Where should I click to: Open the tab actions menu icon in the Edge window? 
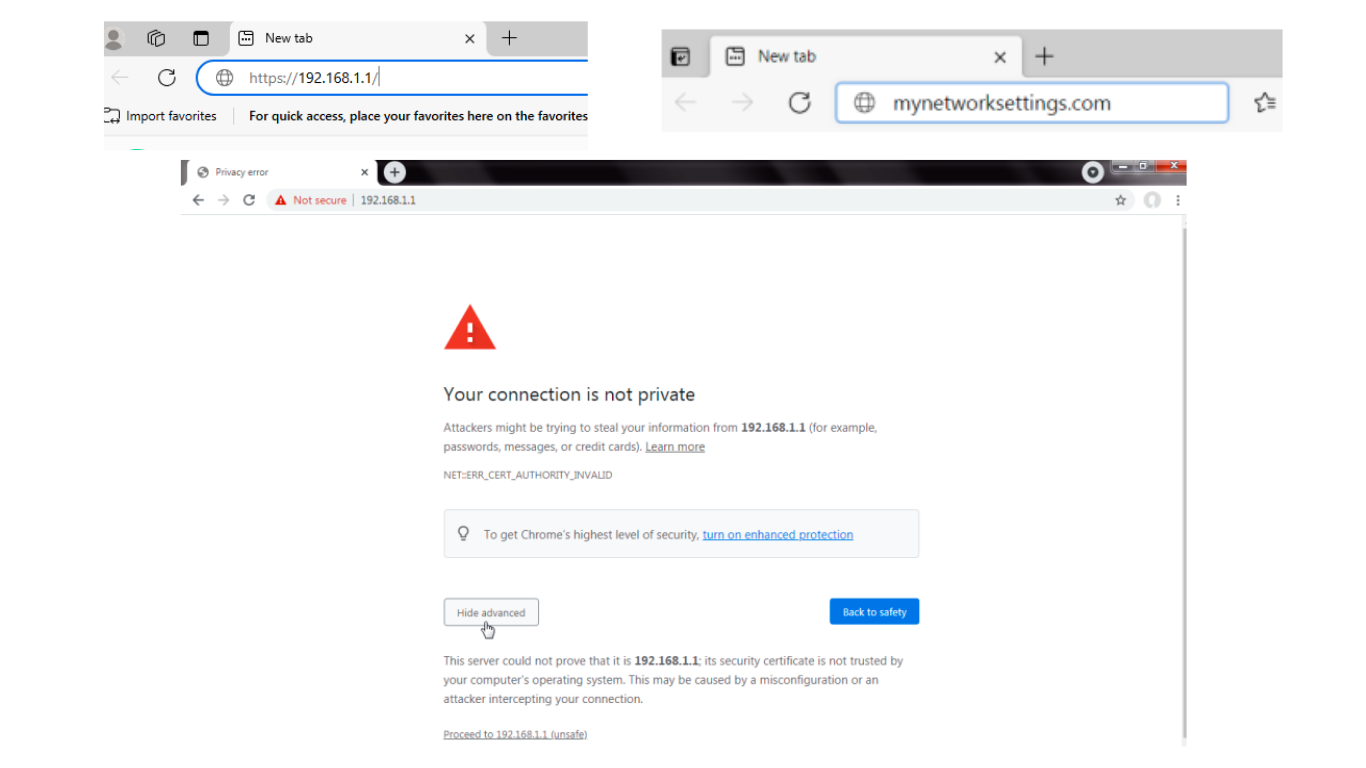201,38
